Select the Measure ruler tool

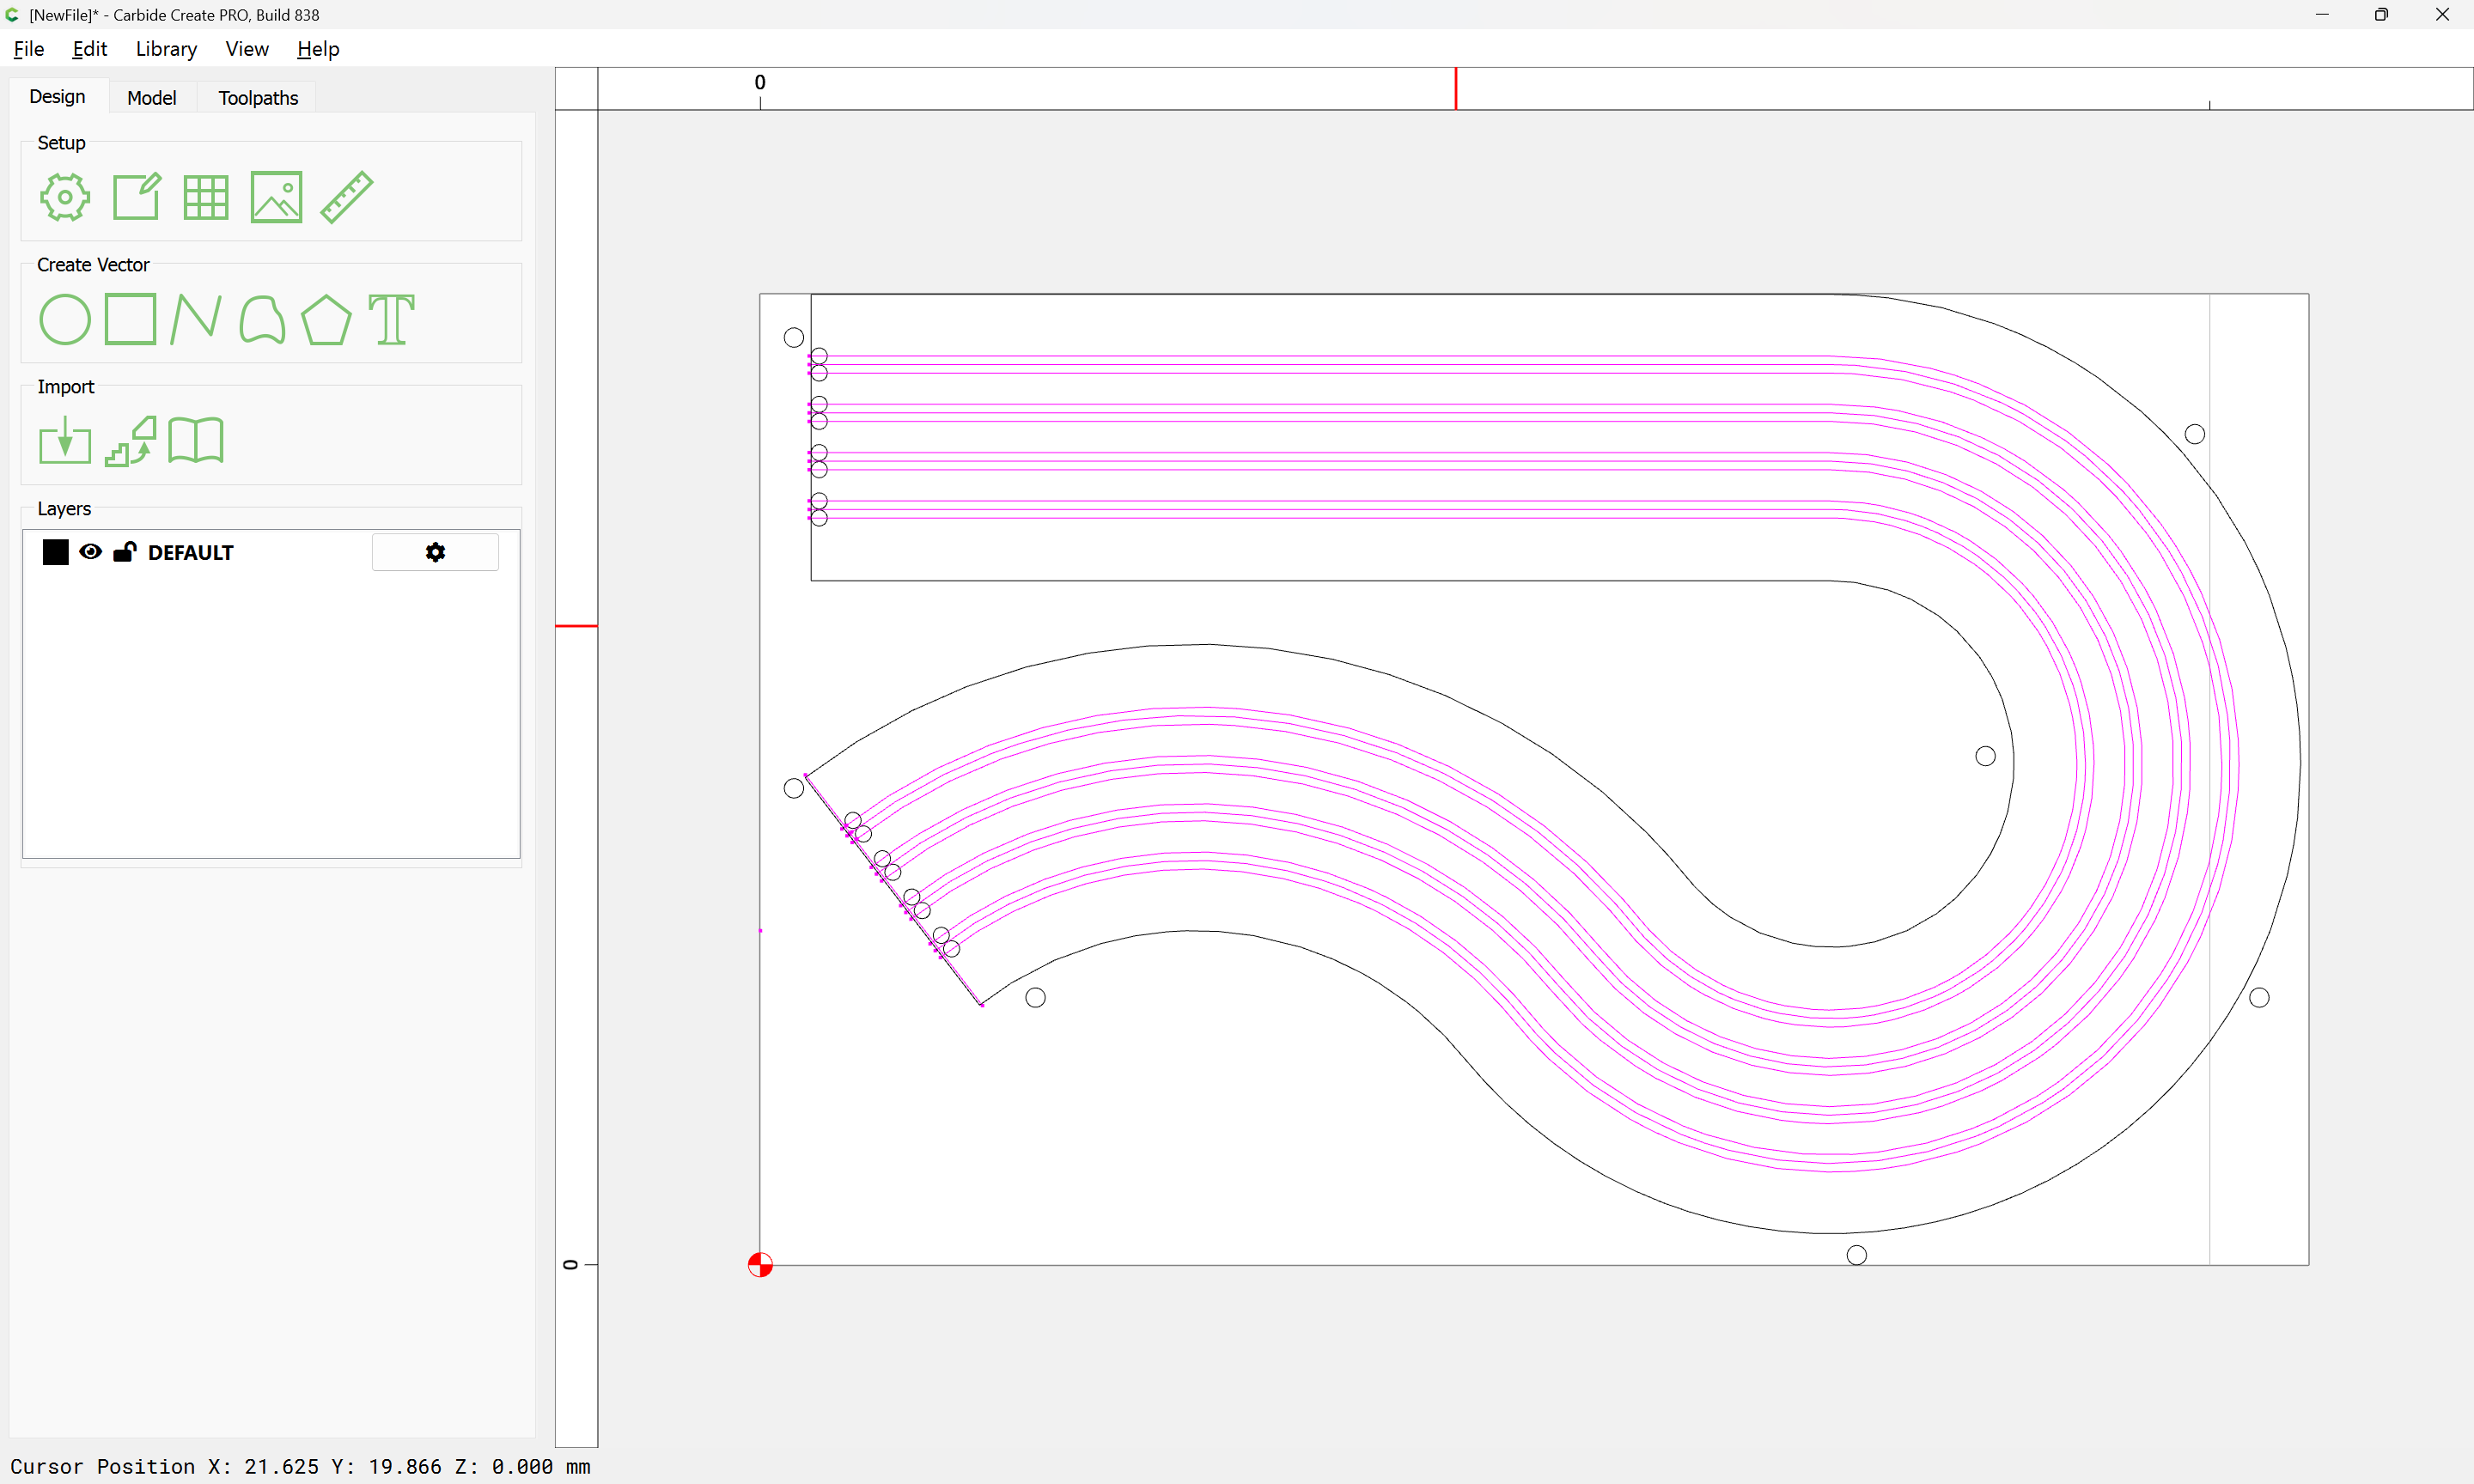347,197
